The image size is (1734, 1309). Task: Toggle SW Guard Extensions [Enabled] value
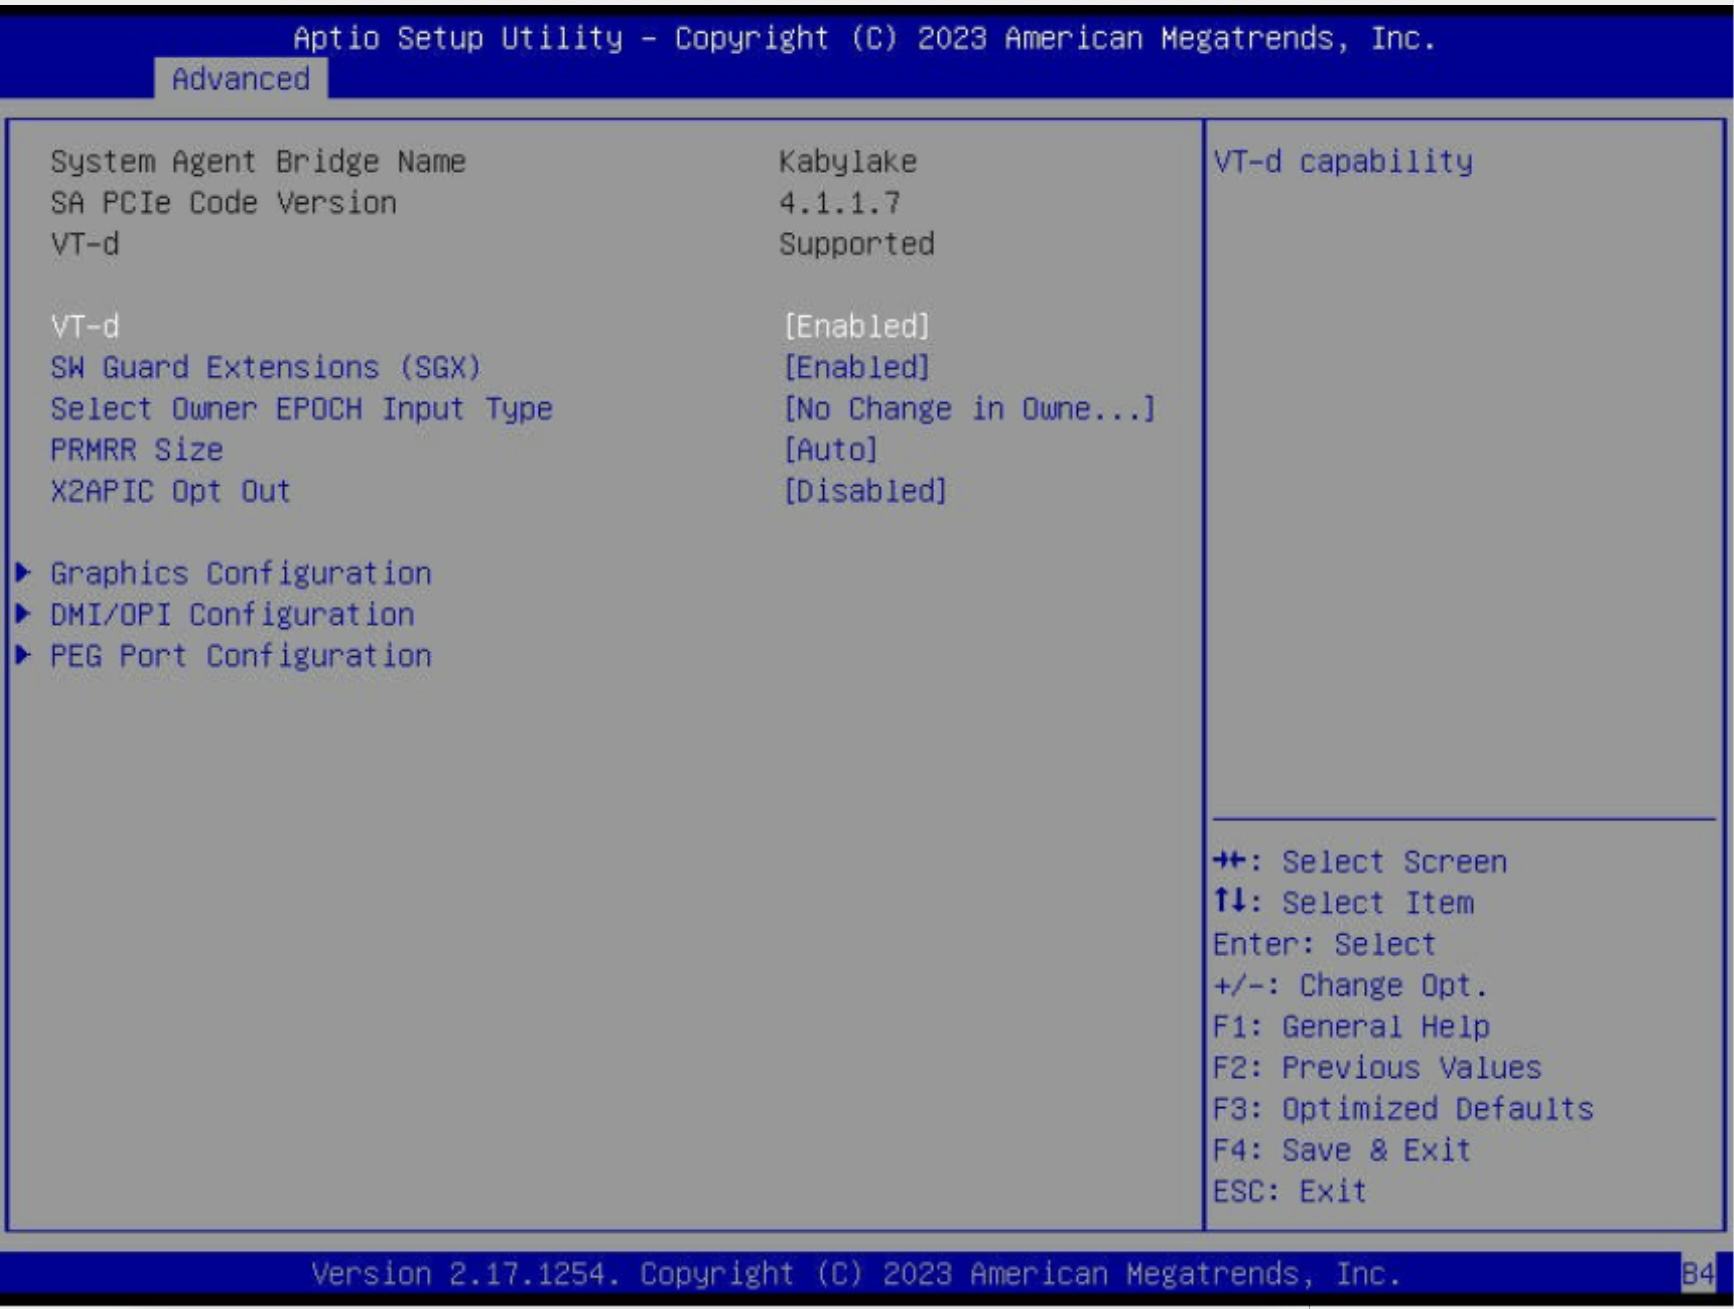[x=857, y=367]
